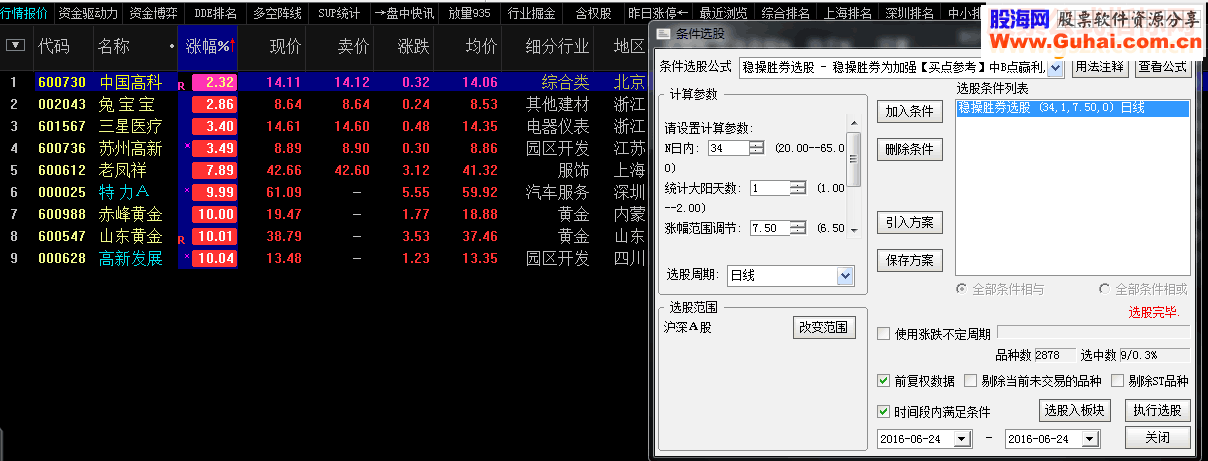The height and width of the screenshot is (461, 1208).
Task: Click the 加入条件 button
Action: coord(909,112)
